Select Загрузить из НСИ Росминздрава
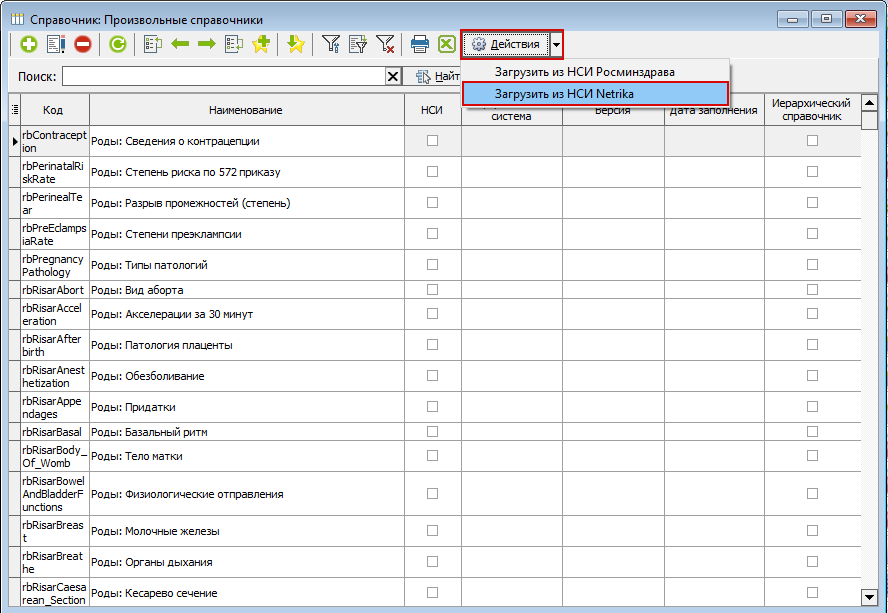The height and width of the screenshot is (613, 888). pyautogui.click(x=584, y=72)
